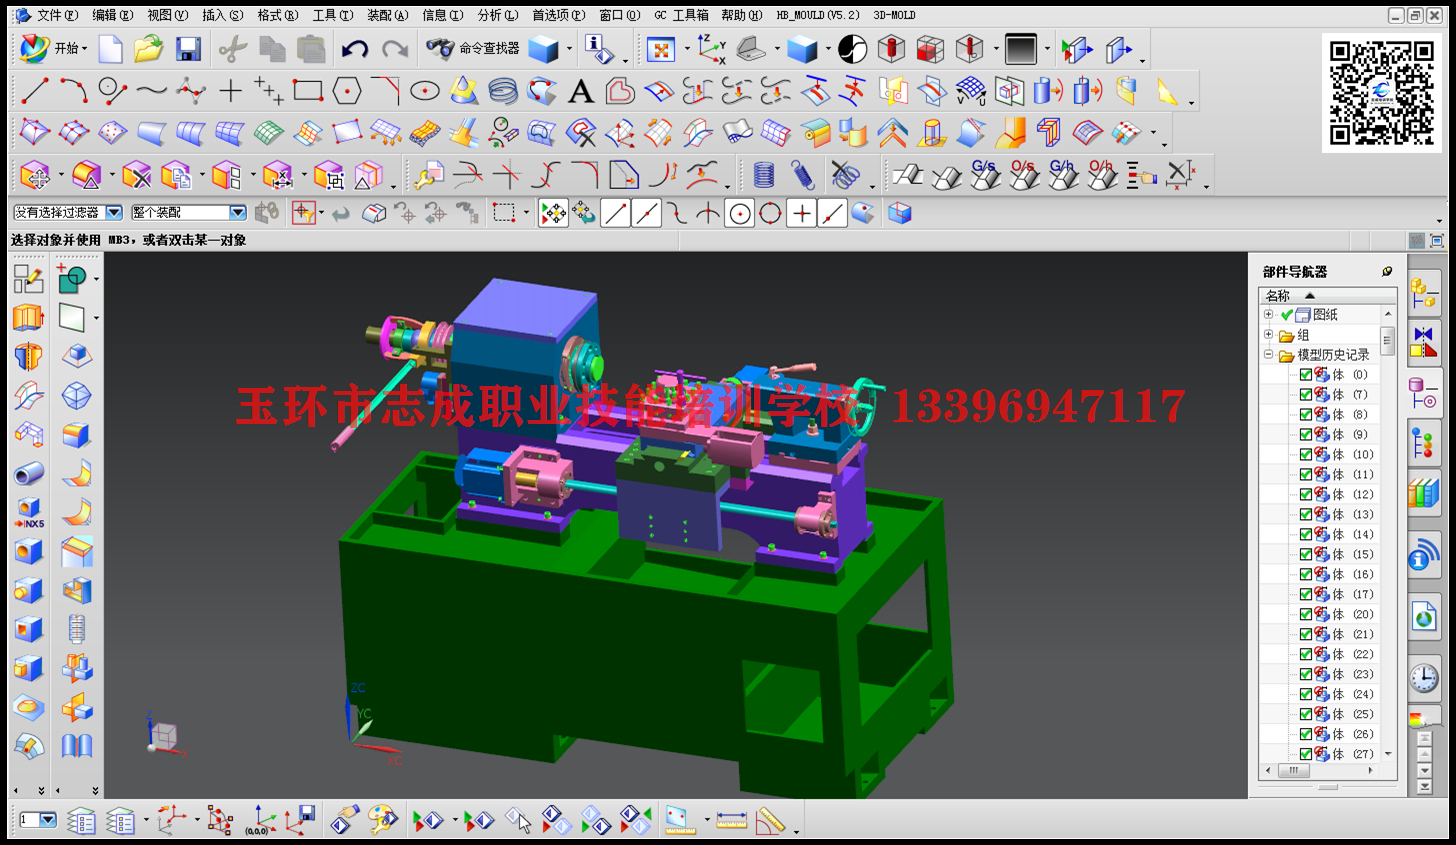Viewport: 1456px width, 845px height.
Task: Uncheck the 体 (20) checkbox
Action: tap(1305, 614)
